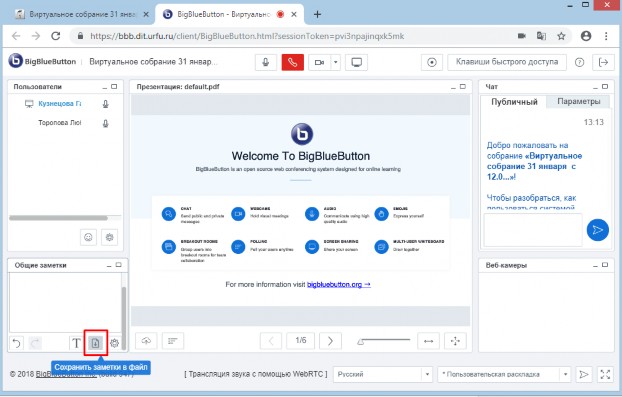Screen dimensions: 622x397
Task: Toggle microphone icon beside Кузнецова
Action: [106, 104]
